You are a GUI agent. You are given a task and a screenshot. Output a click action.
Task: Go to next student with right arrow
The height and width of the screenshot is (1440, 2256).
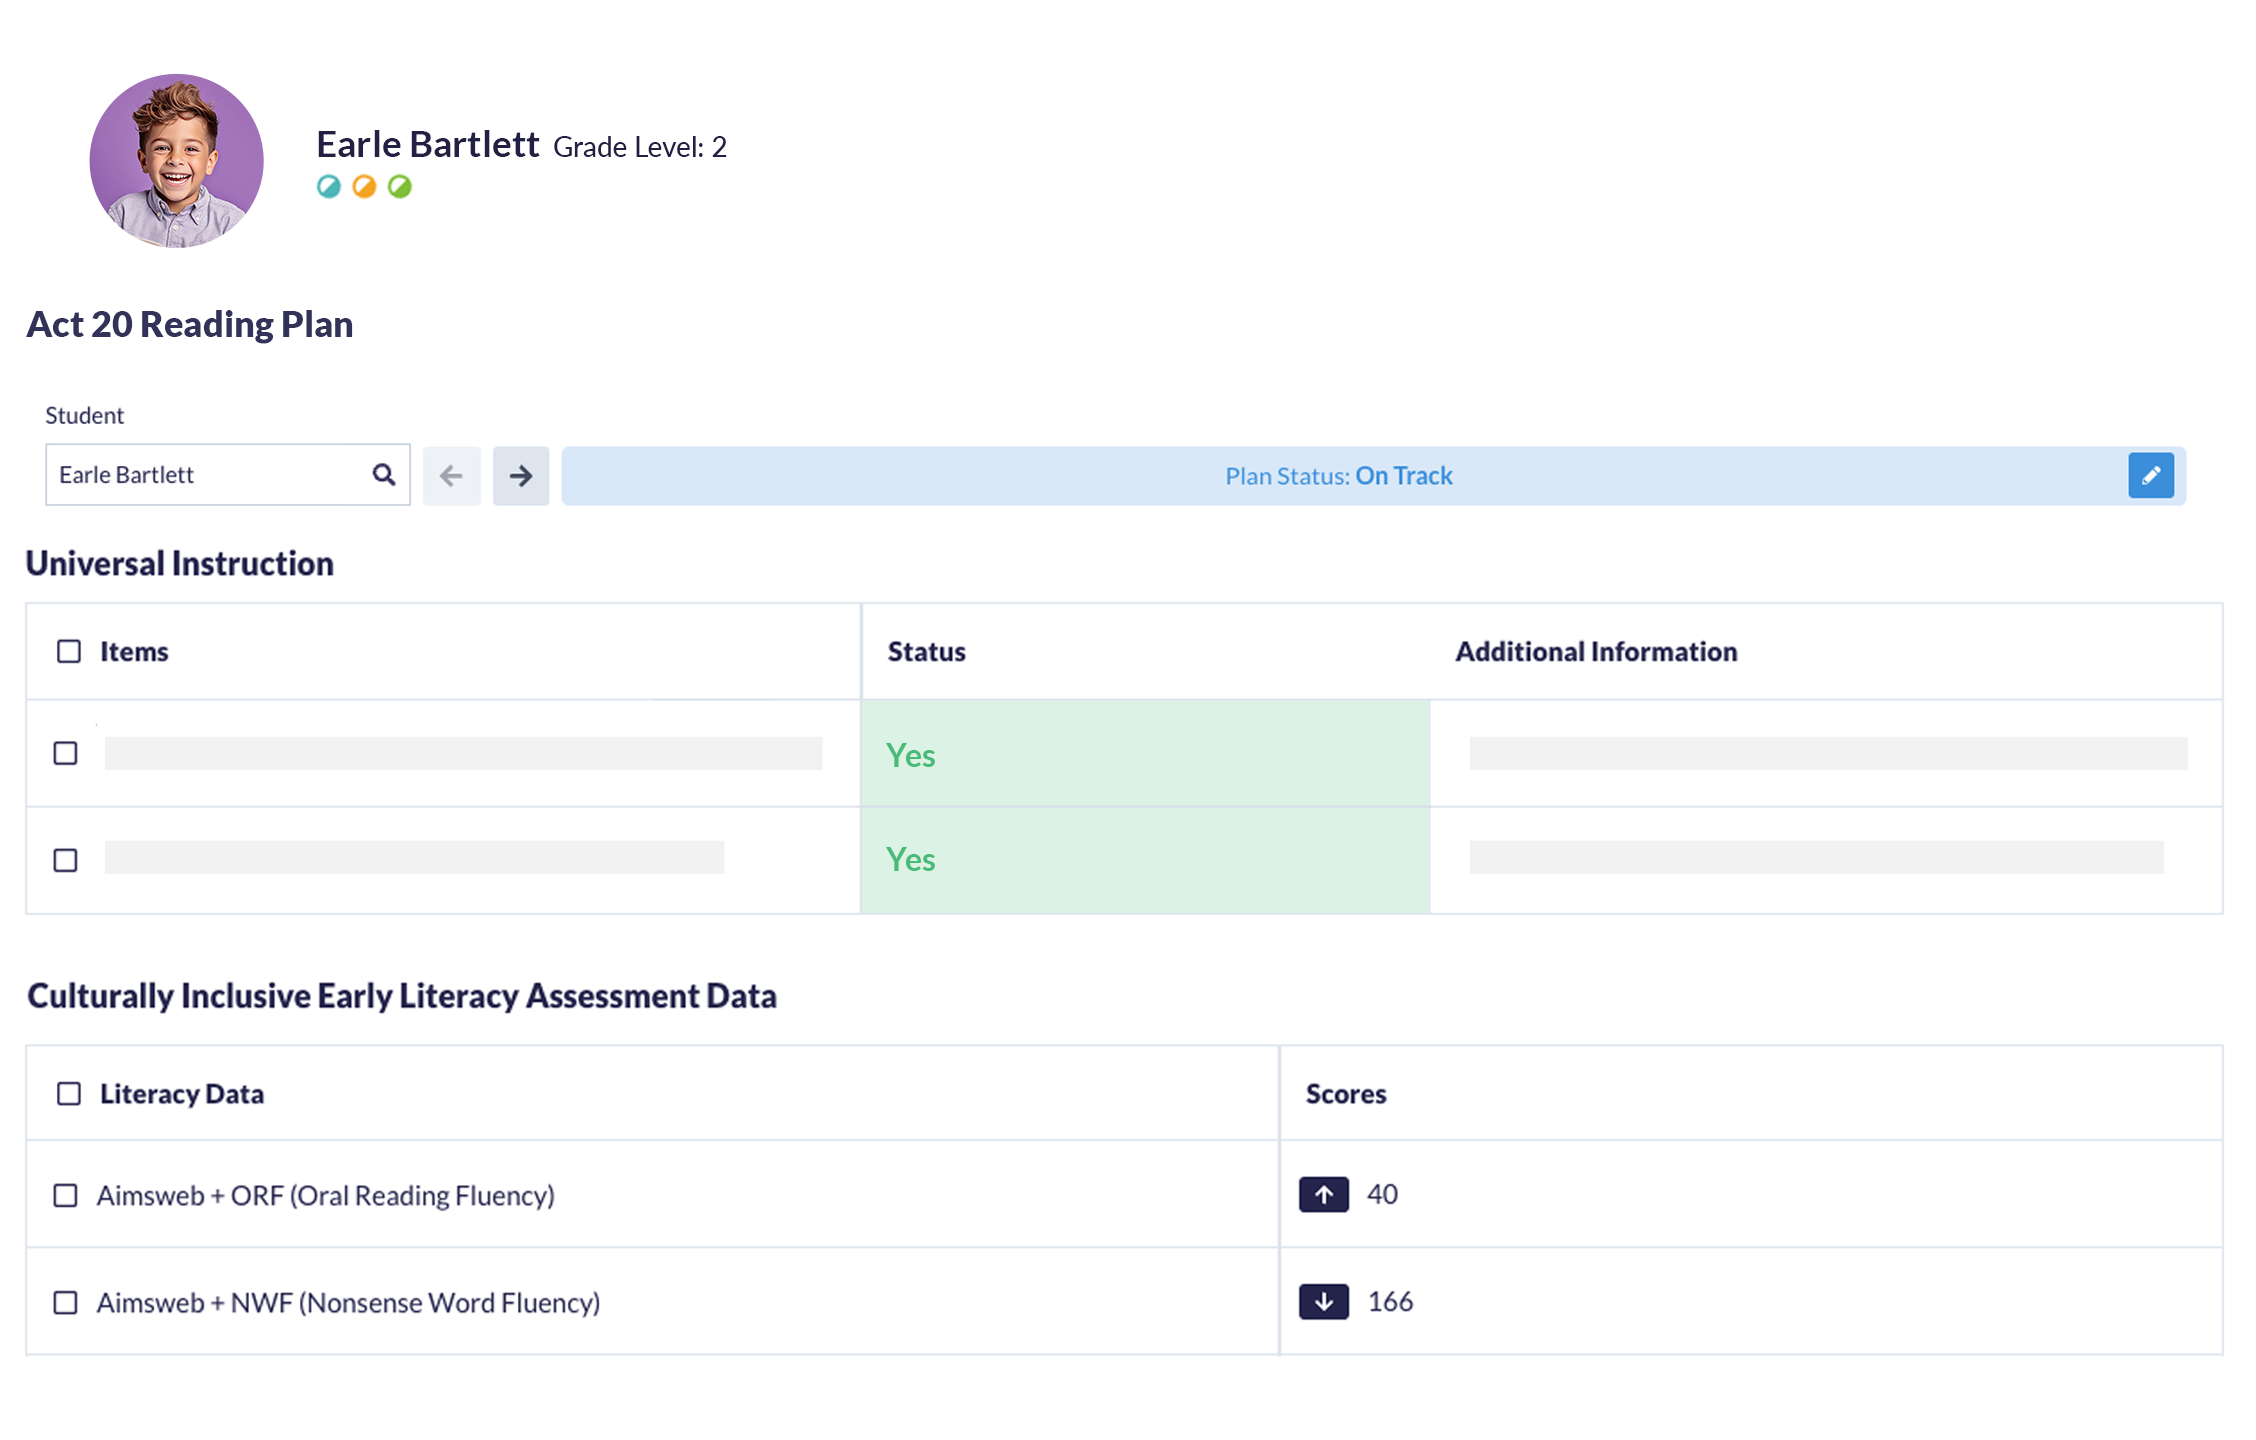click(x=520, y=476)
